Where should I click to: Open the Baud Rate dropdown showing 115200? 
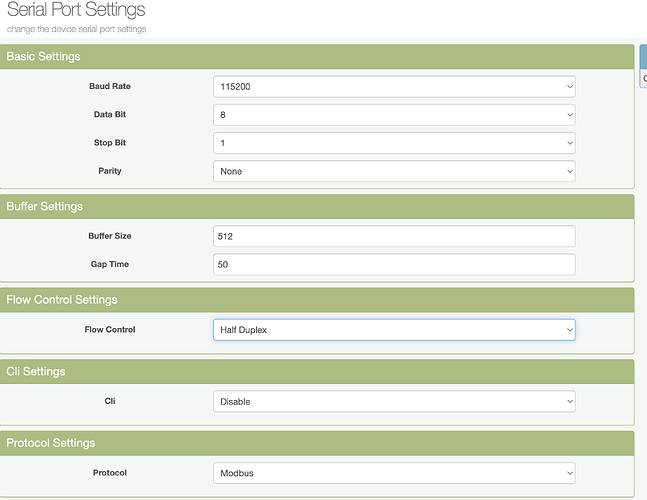(x=394, y=87)
